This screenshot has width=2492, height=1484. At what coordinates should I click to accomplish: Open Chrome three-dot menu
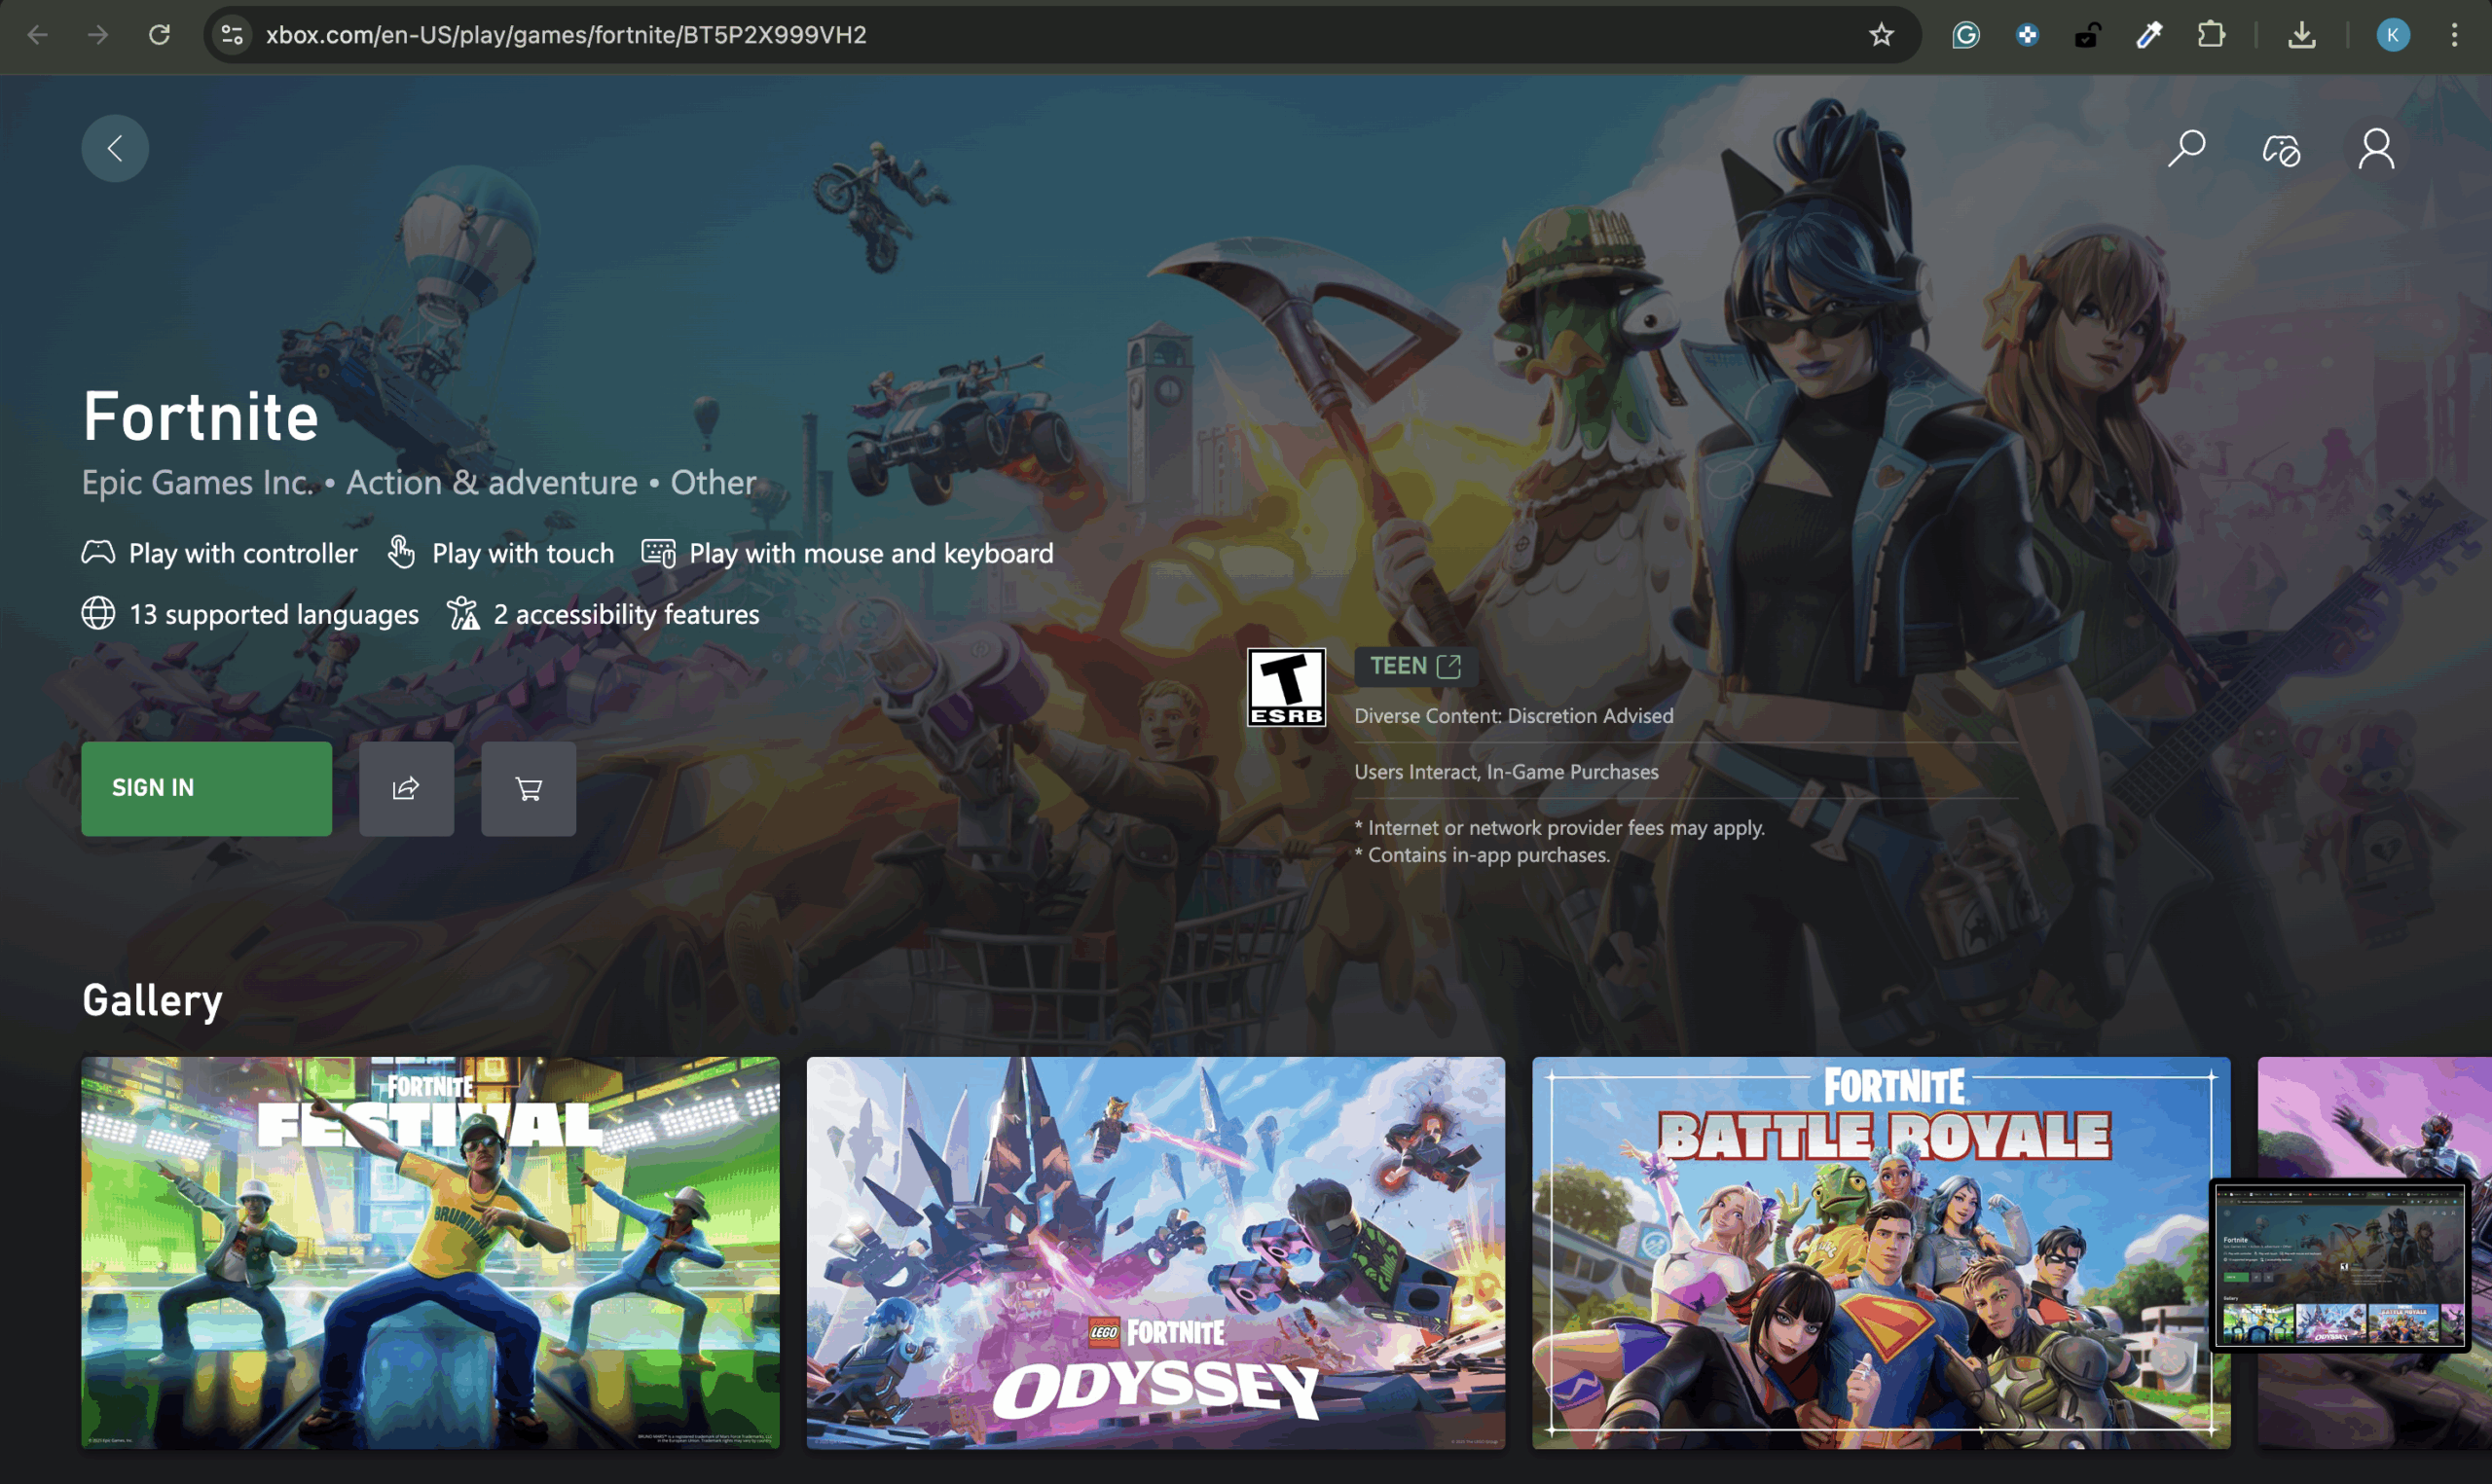2454,35
